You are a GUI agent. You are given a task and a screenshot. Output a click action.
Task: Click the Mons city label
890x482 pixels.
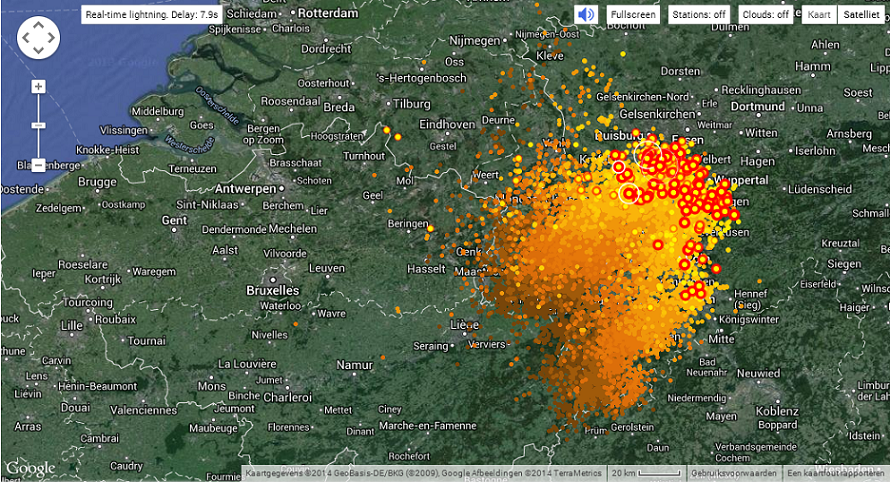[x=212, y=386]
